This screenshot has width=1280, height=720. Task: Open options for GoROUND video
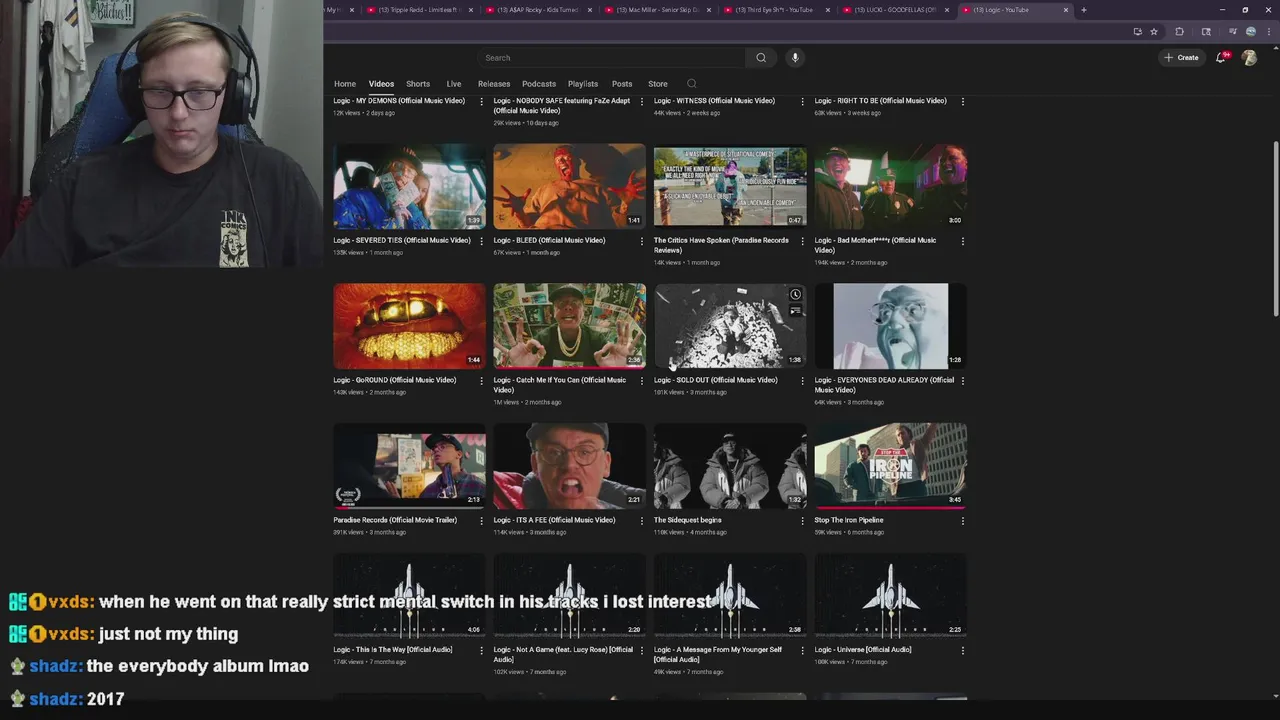point(481,381)
